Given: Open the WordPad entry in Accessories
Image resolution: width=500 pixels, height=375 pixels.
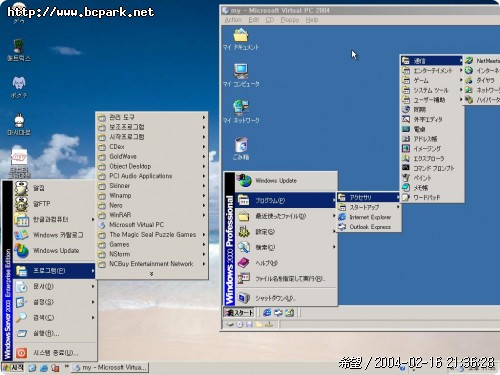Looking at the screenshot, I should (x=432, y=197).
